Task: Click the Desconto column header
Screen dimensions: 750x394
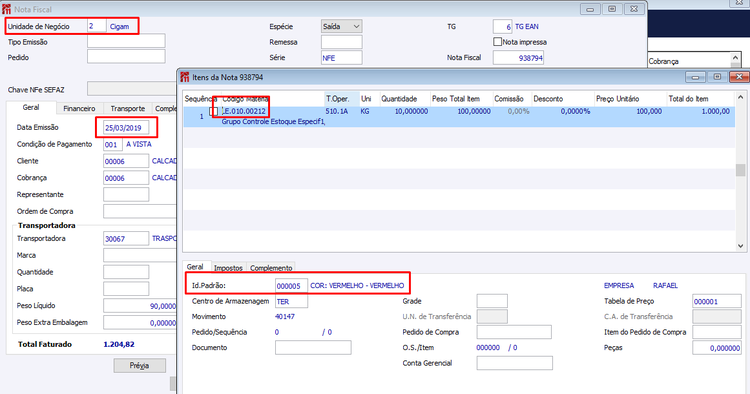Action: pos(562,98)
